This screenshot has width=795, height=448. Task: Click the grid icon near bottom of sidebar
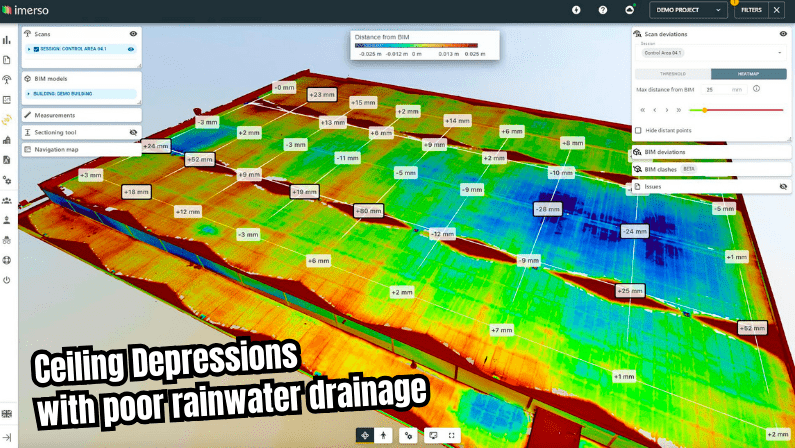(7, 414)
